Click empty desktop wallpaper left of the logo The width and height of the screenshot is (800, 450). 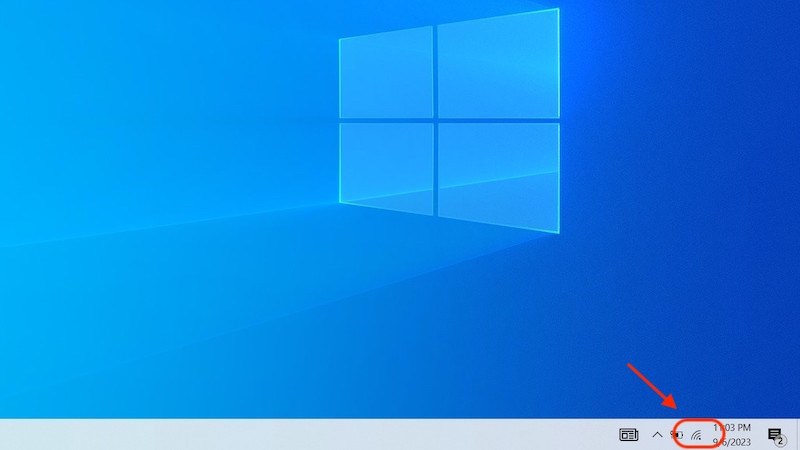tap(150, 150)
